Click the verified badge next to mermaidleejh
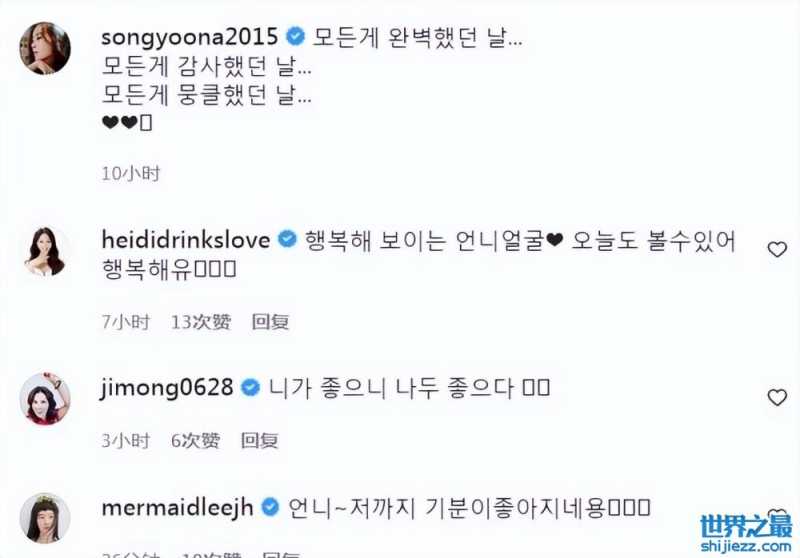Screen dimensions: 800x558 click(x=270, y=507)
